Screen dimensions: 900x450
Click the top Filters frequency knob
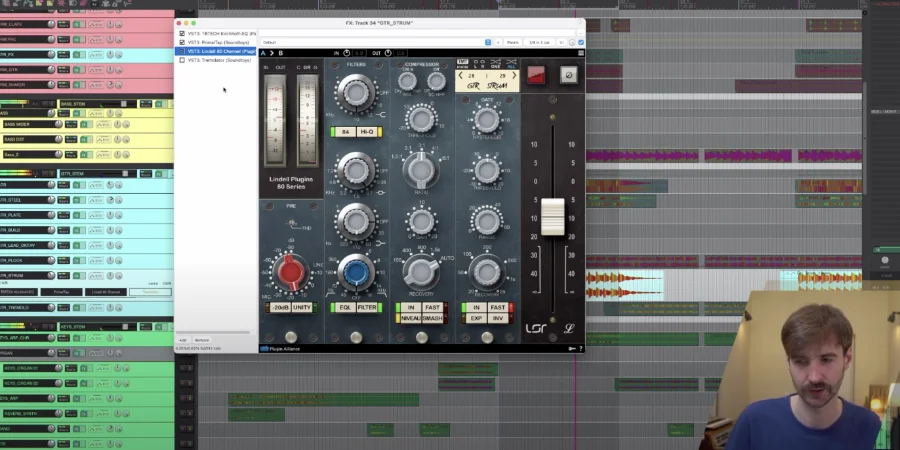click(x=355, y=95)
